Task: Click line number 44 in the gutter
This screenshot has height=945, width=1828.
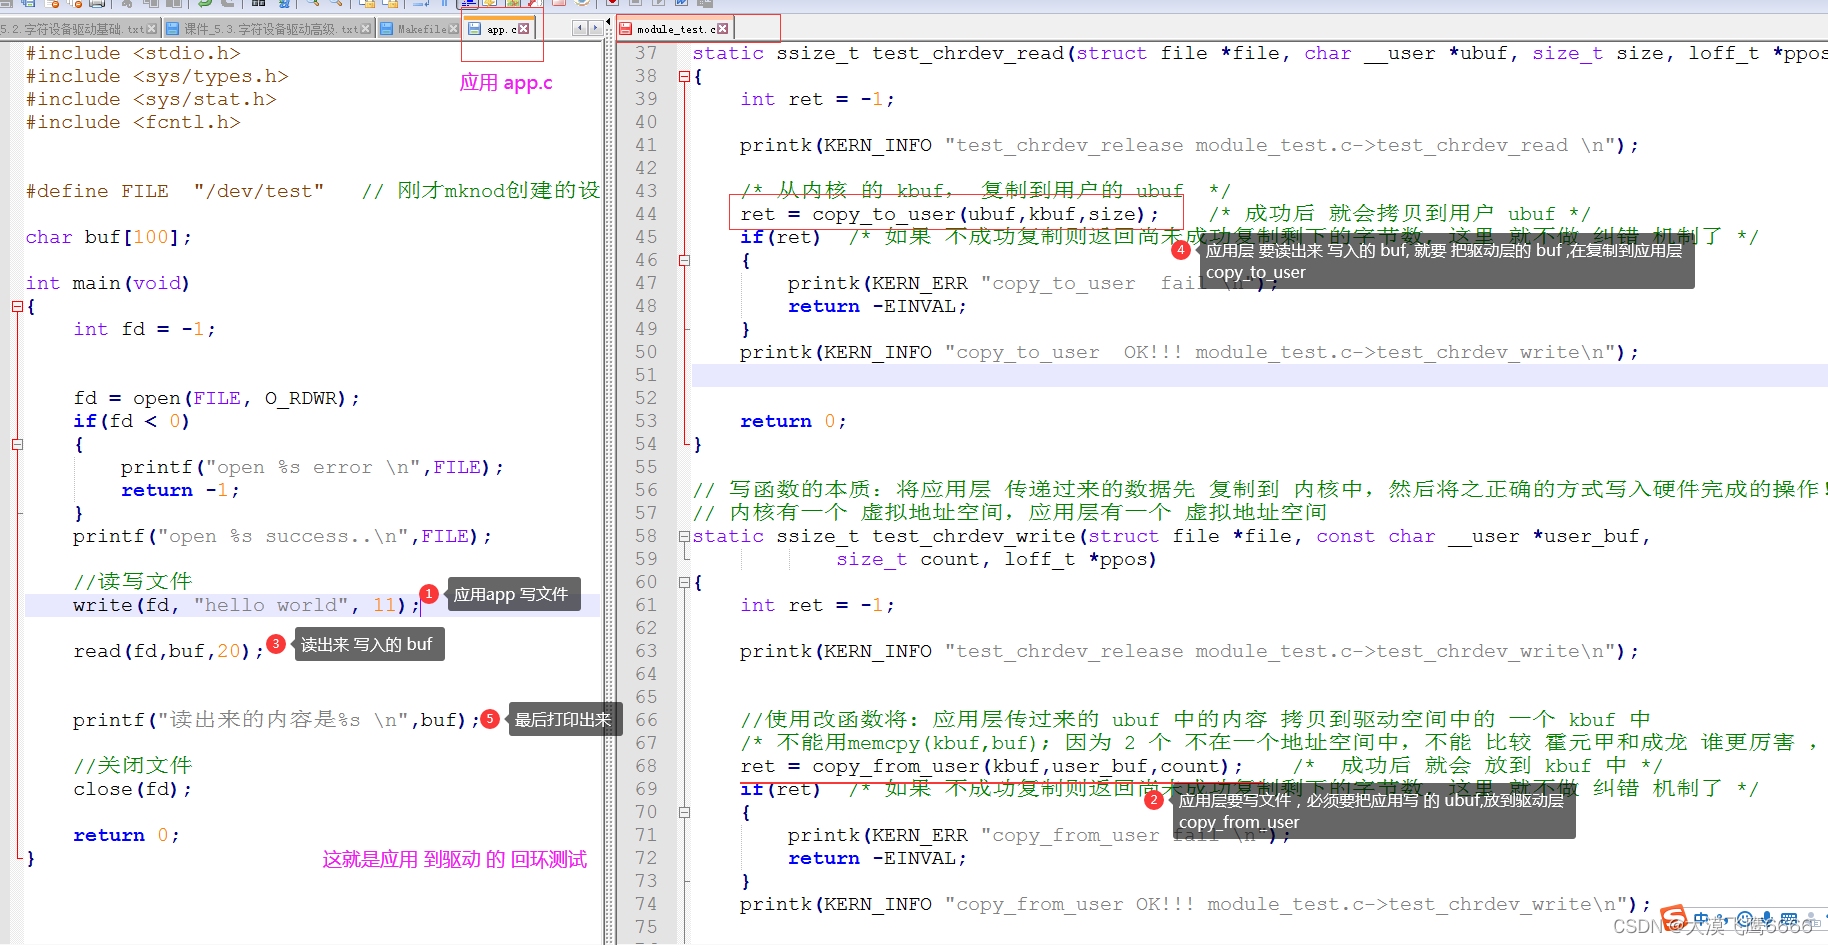Action: tap(646, 213)
